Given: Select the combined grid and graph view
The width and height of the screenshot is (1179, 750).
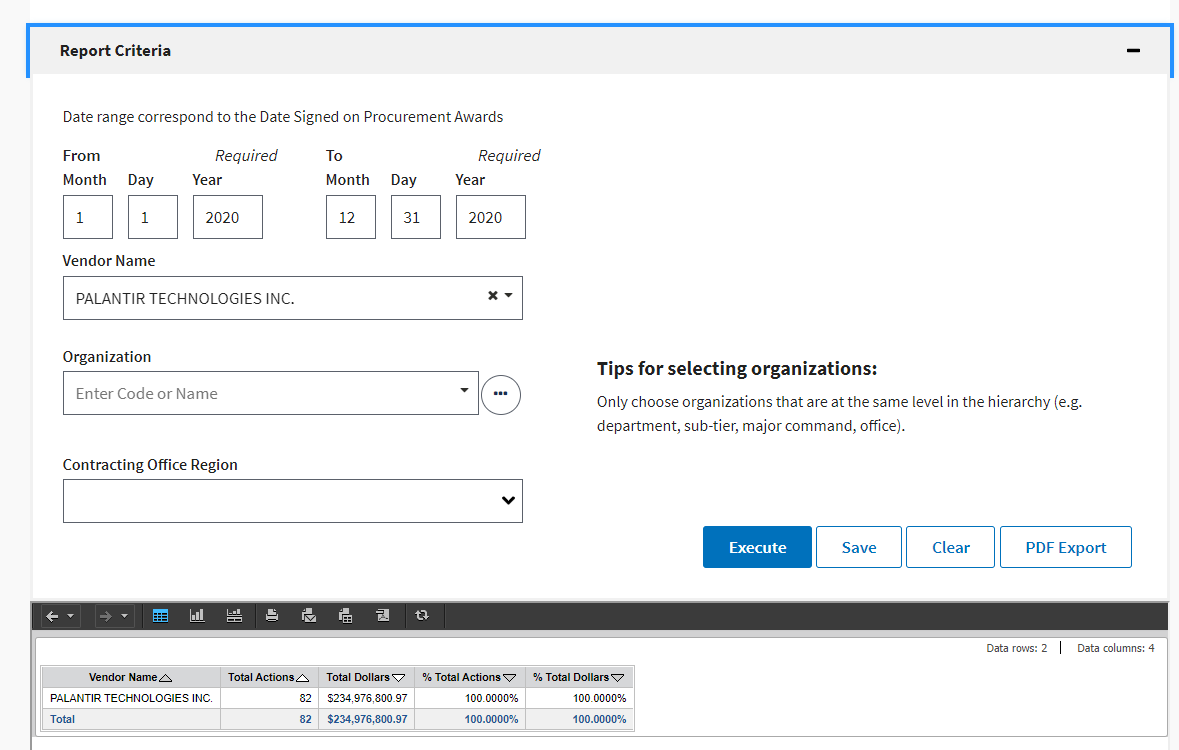Looking at the screenshot, I should pyautogui.click(x=234, y=616).
